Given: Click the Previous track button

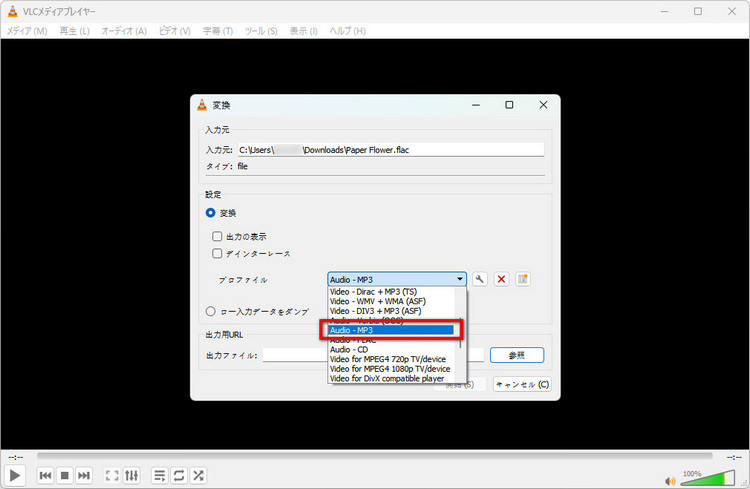Looking at the screenshot, I should tap(45, 475).
